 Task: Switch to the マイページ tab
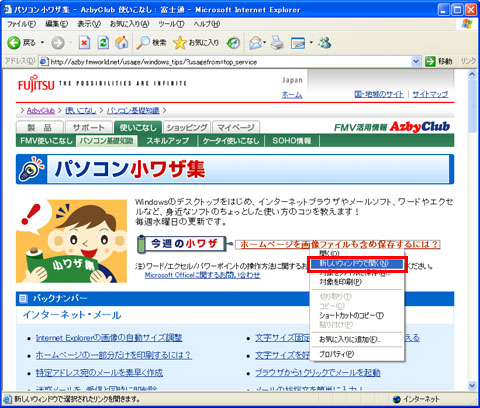[236, 127]
